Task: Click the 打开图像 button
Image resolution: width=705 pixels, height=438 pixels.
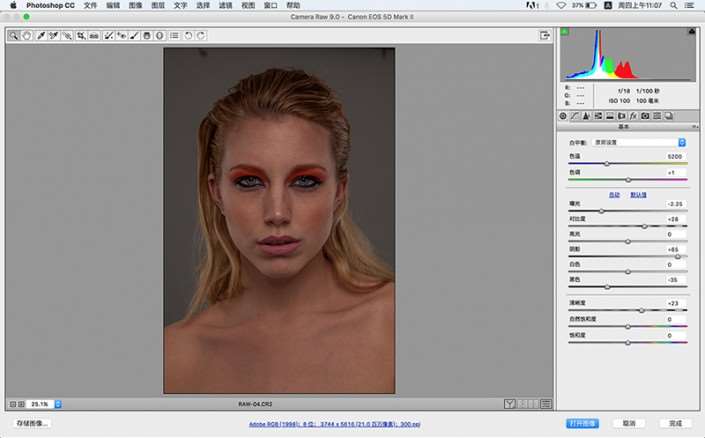Action: tap(582, 423)
